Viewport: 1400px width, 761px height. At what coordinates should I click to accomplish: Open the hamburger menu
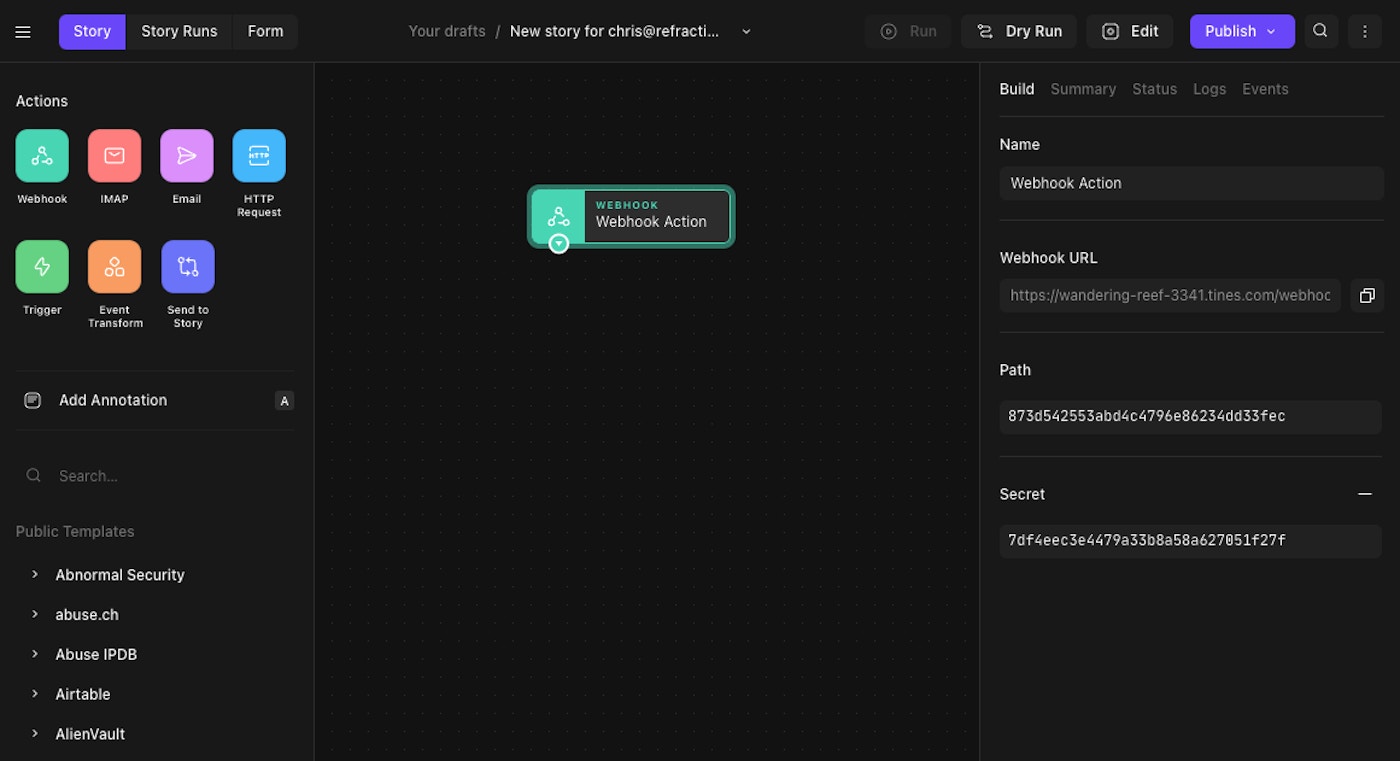coord(23,32)
